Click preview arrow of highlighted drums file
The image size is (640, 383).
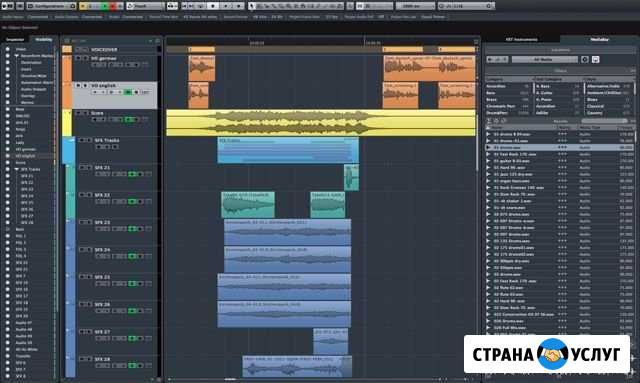click(488, 147)
